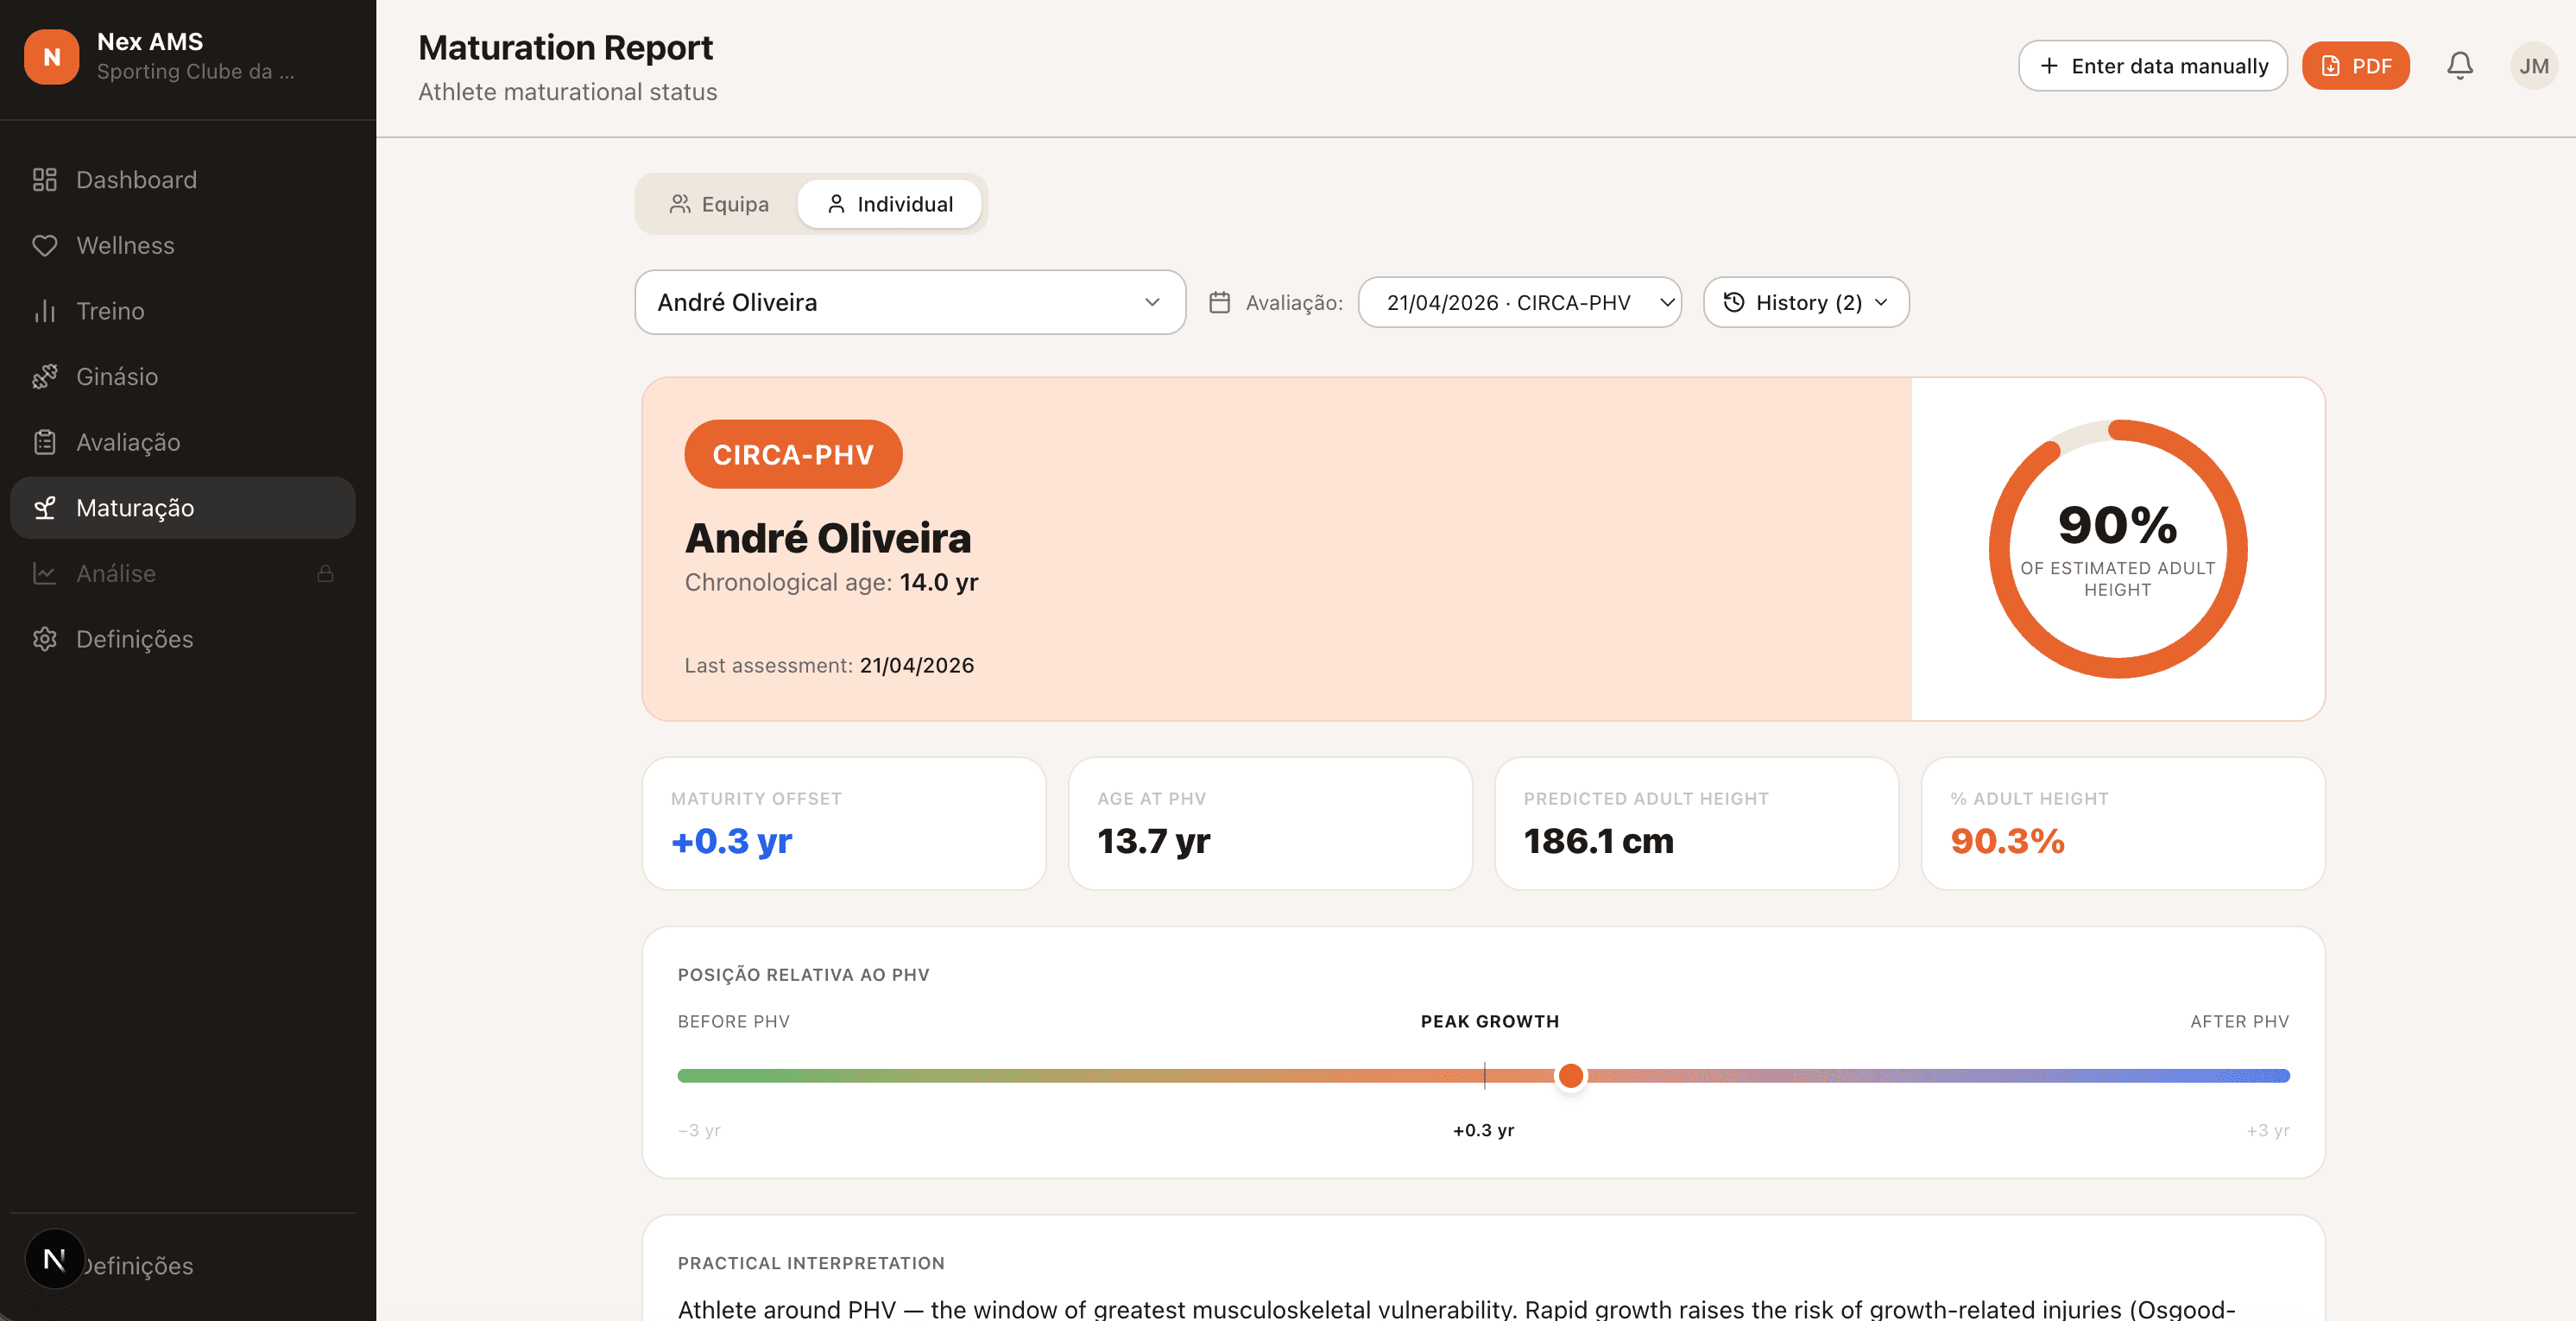Click the Definições gear icon

(44, 639)
